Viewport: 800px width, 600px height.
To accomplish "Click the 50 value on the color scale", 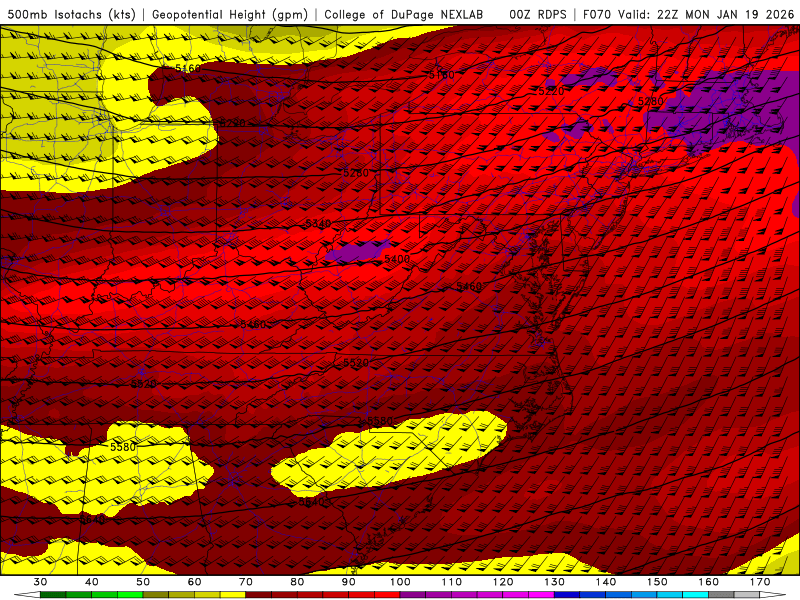I will 143,582.
